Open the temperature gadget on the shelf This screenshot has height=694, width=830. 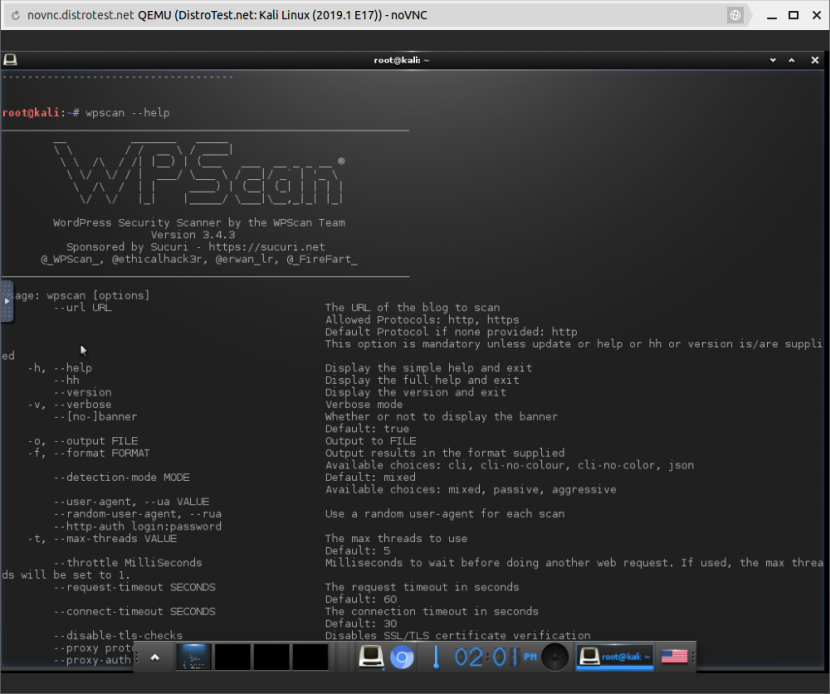pos(436,657)
